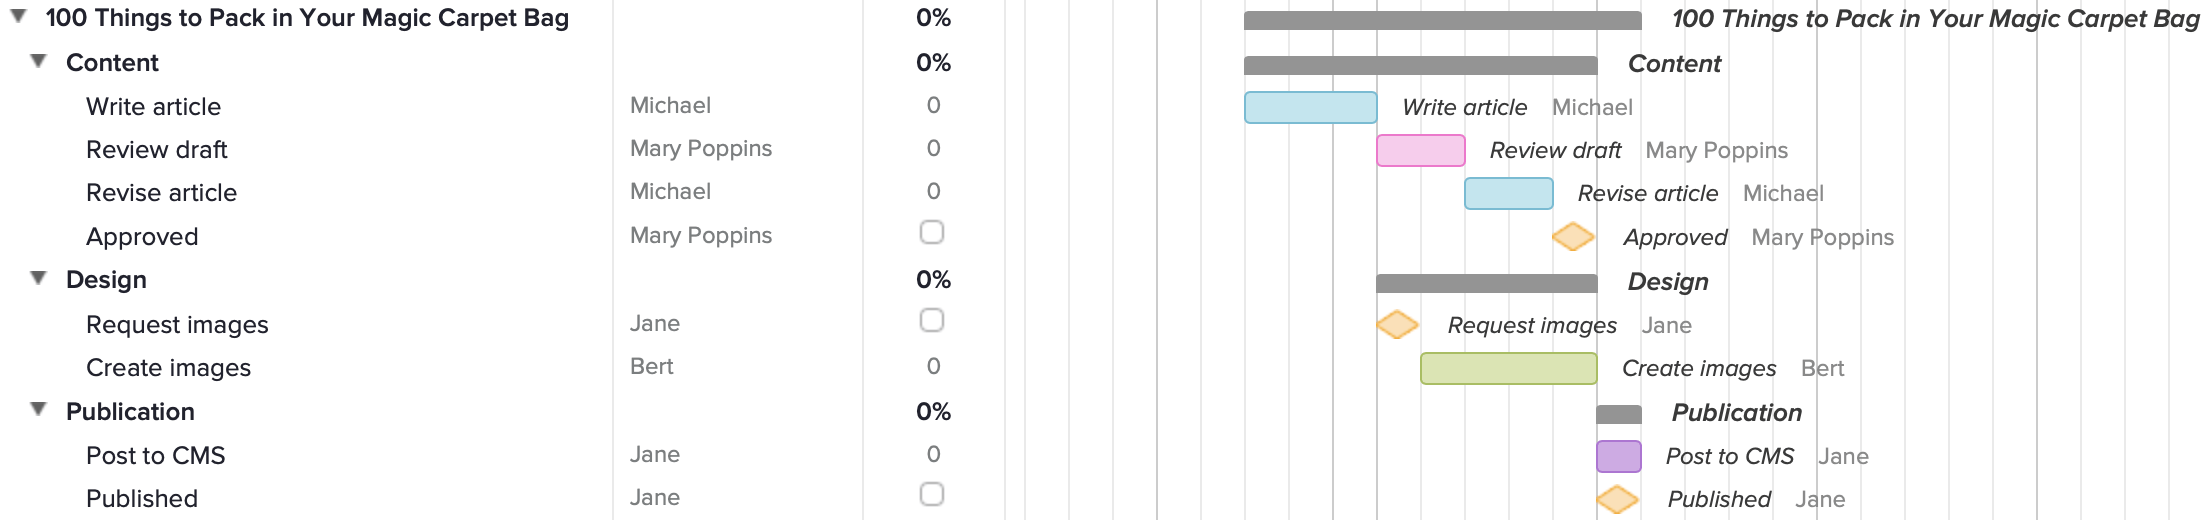Viewport: 2208px width, 520px height.
Task: Select the pink Review draft task bar
Action: 1420,150
